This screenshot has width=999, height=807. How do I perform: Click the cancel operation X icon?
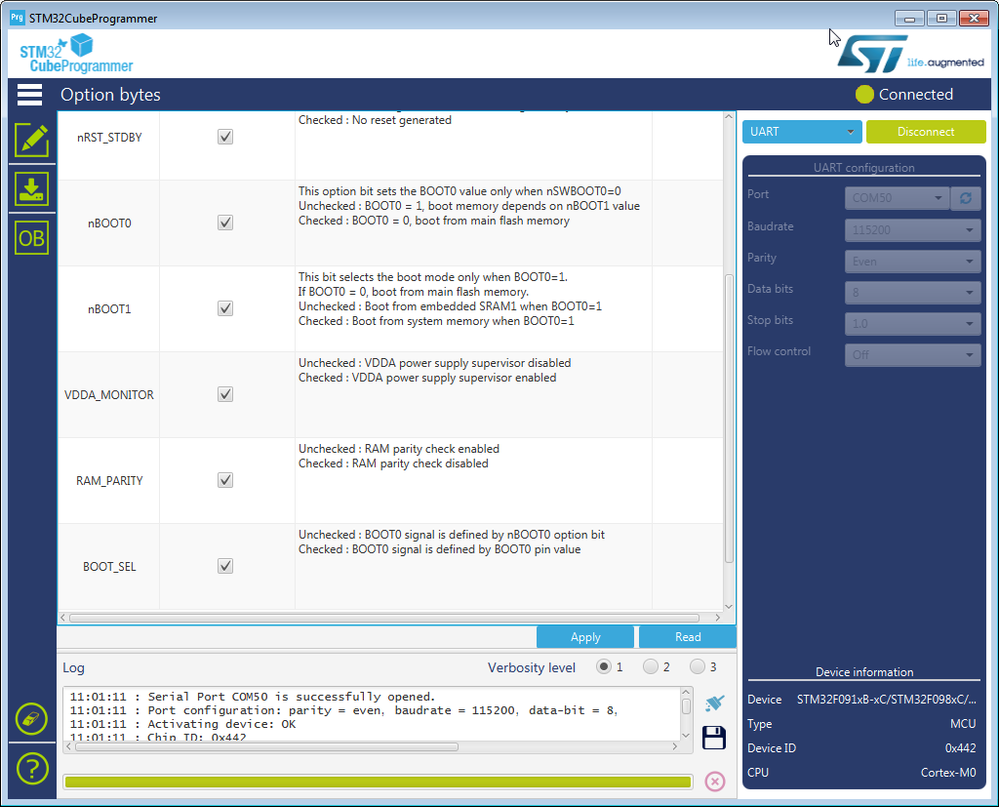tap(715, 782)
